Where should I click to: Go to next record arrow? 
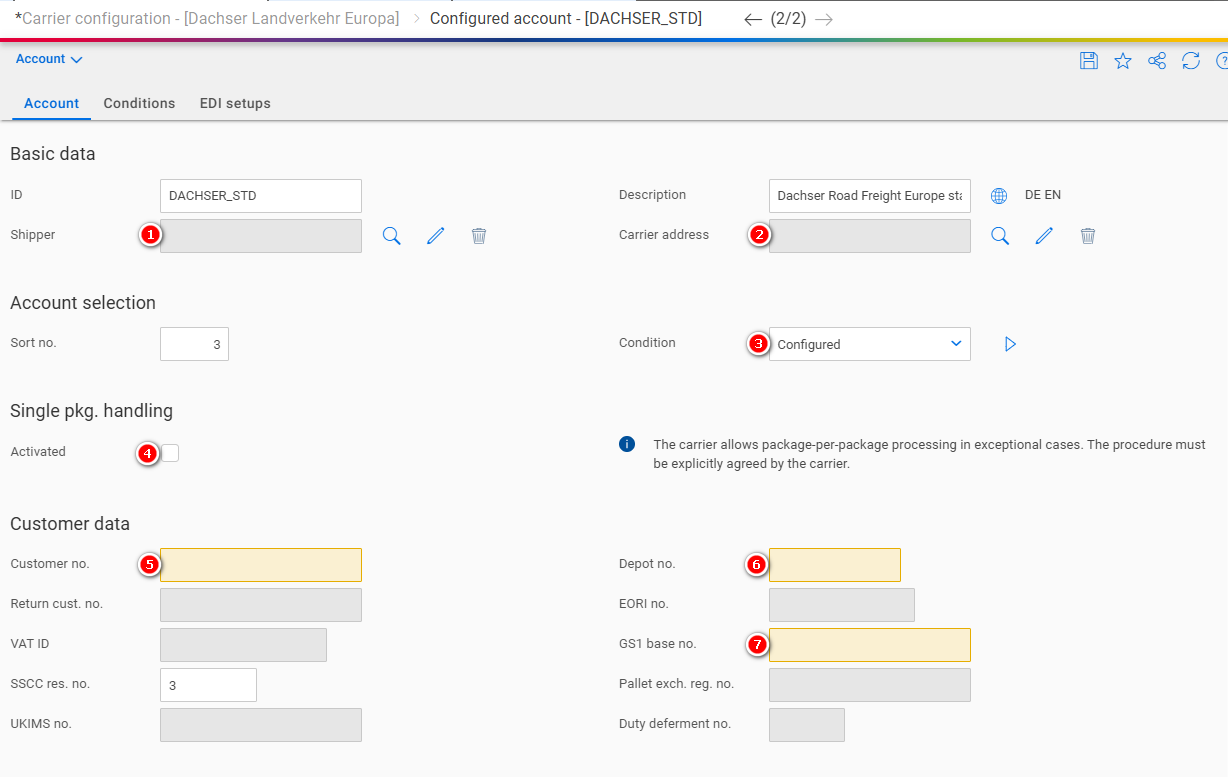click(x=824, y=19)
